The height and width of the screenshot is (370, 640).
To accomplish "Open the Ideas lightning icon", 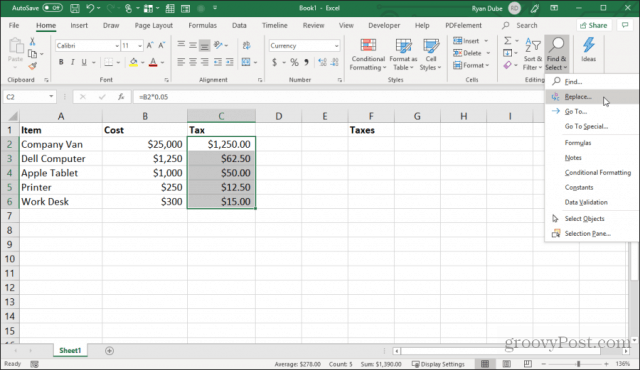I will (588, 50).
